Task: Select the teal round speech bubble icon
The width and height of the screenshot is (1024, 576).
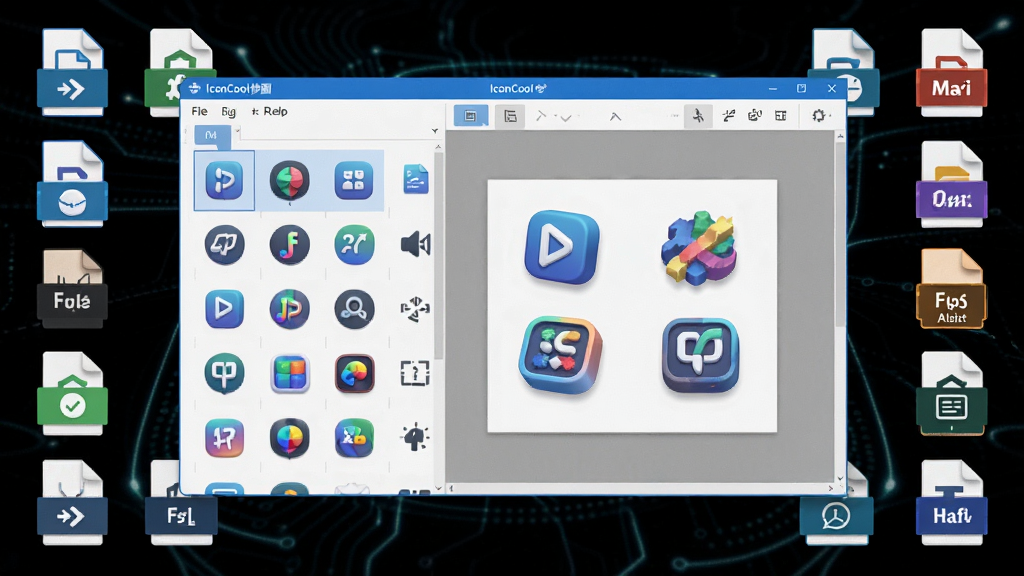Action: [224, 374]
